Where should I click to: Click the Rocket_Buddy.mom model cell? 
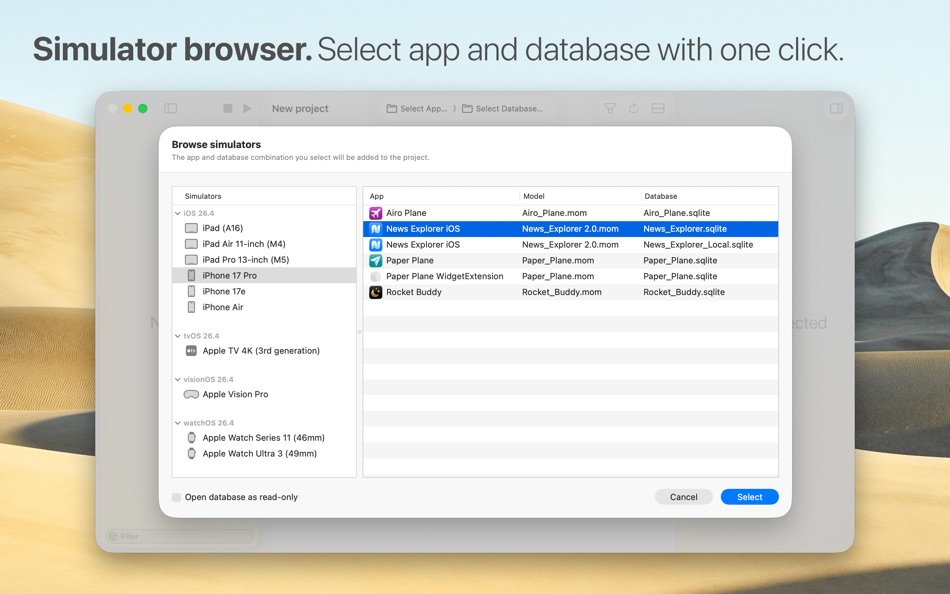click(562, 292)
